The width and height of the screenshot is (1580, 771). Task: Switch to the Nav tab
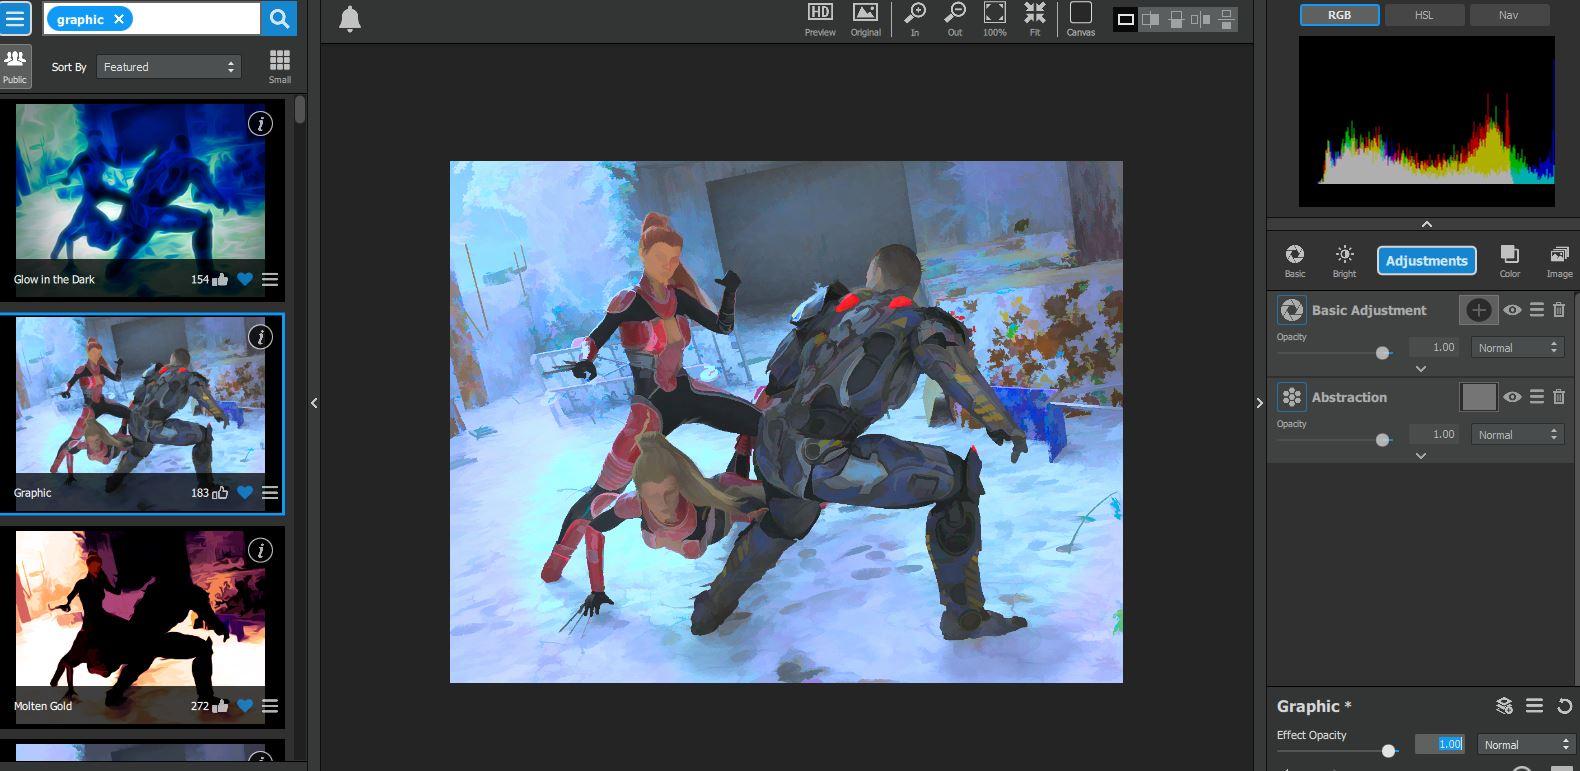coord(1509,15)
